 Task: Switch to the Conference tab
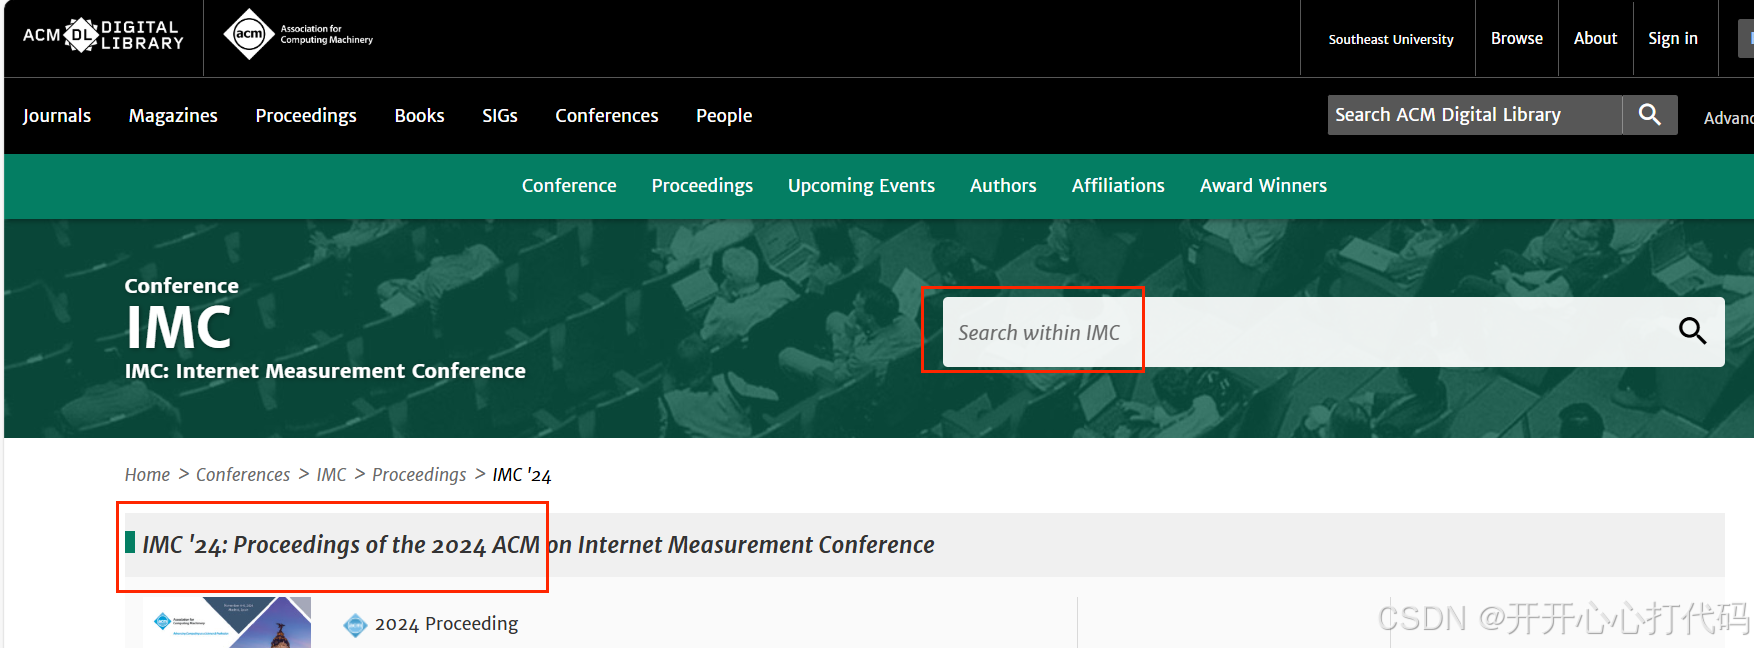click(x=569, y=186)
